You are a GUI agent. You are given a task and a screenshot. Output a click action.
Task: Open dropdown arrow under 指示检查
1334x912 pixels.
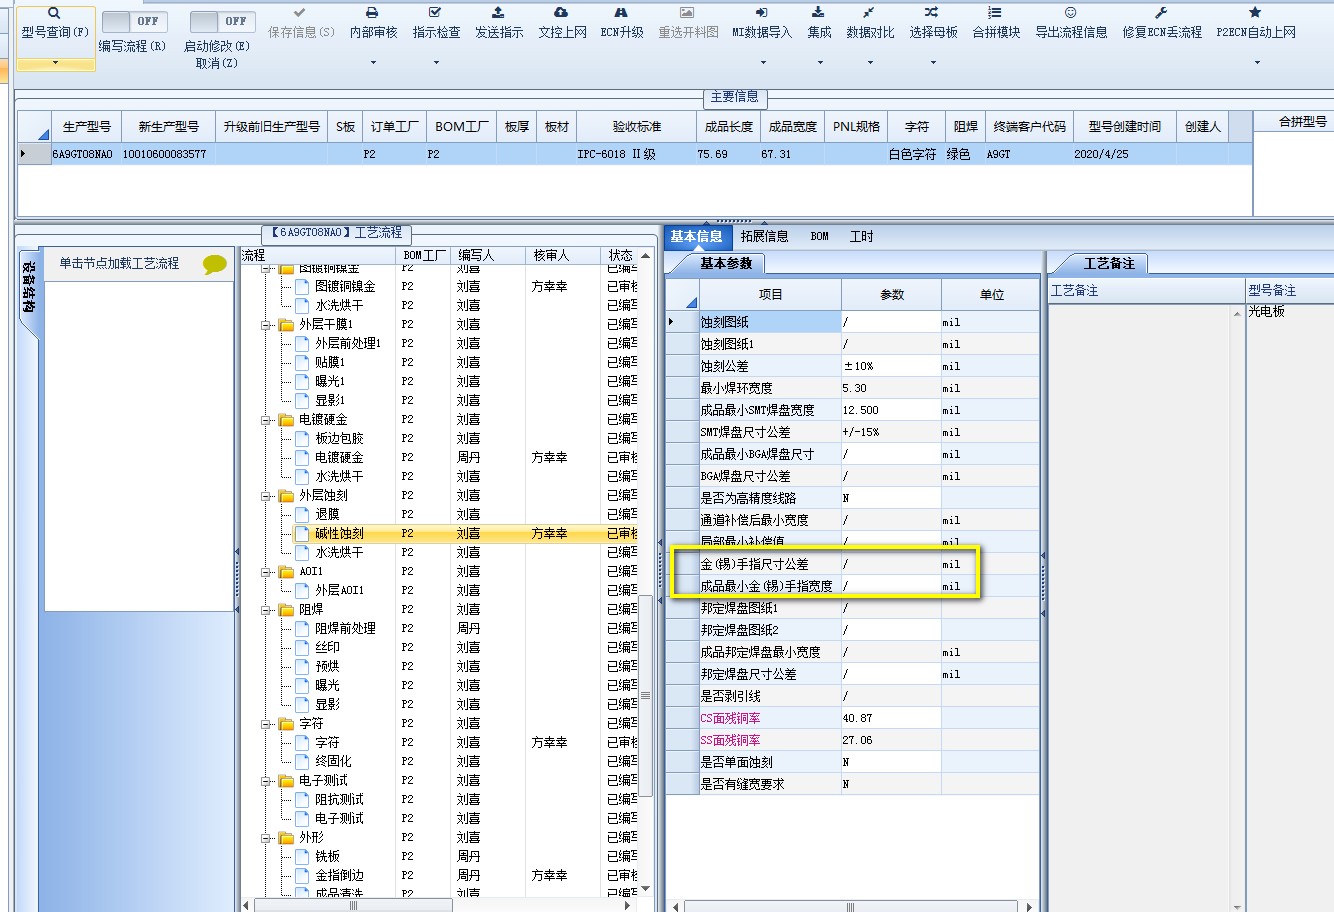coord(436,63)
